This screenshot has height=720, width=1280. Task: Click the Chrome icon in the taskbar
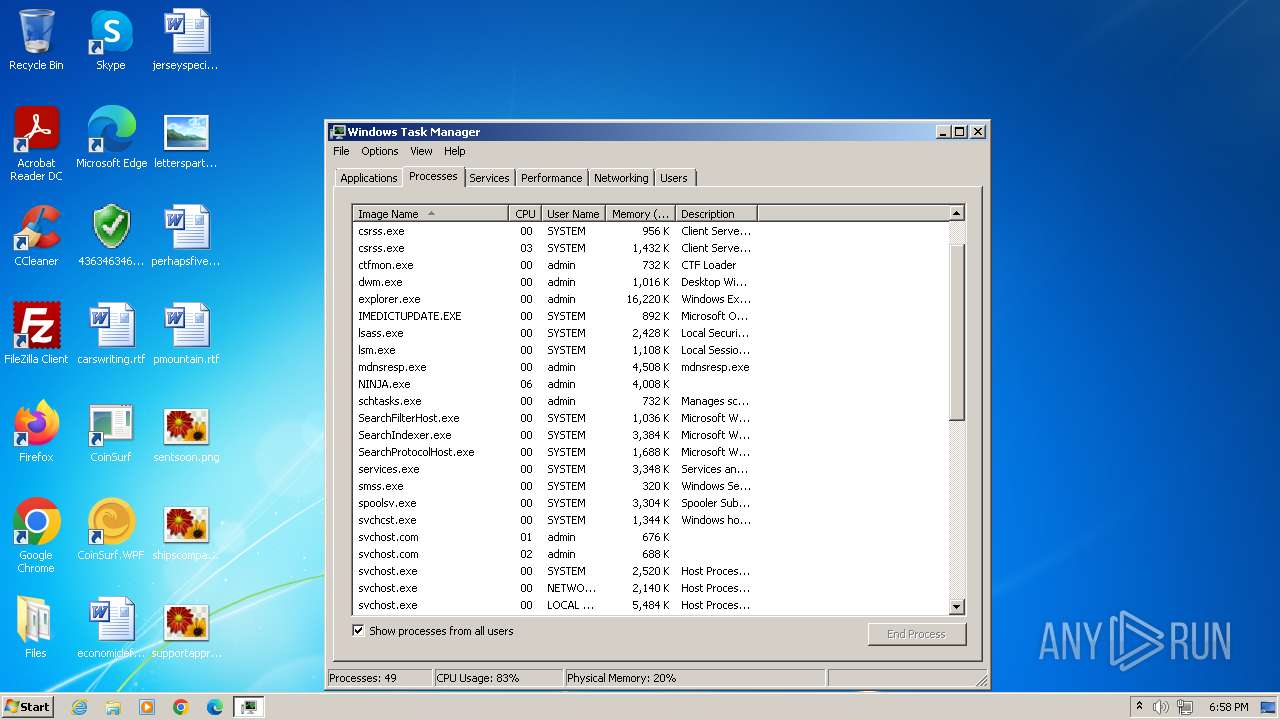point(181,707)
